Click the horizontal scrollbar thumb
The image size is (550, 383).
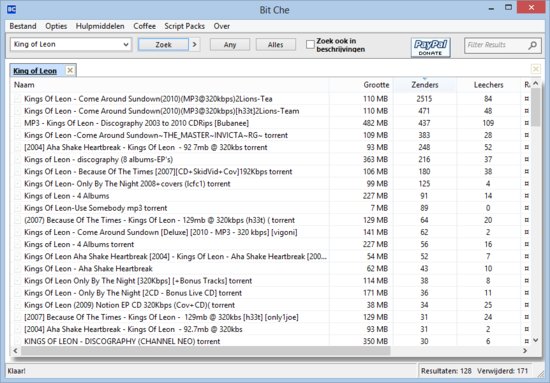pos(206,350)
